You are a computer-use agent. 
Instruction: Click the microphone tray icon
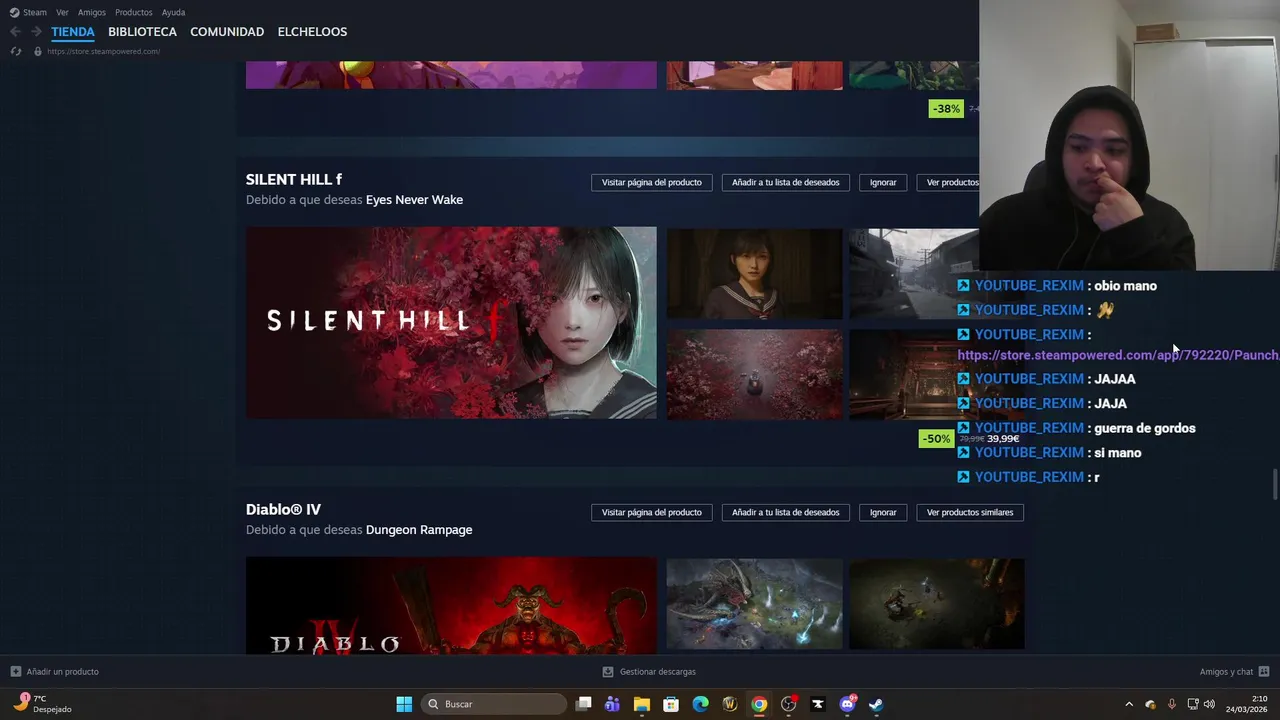point(1171,704)
